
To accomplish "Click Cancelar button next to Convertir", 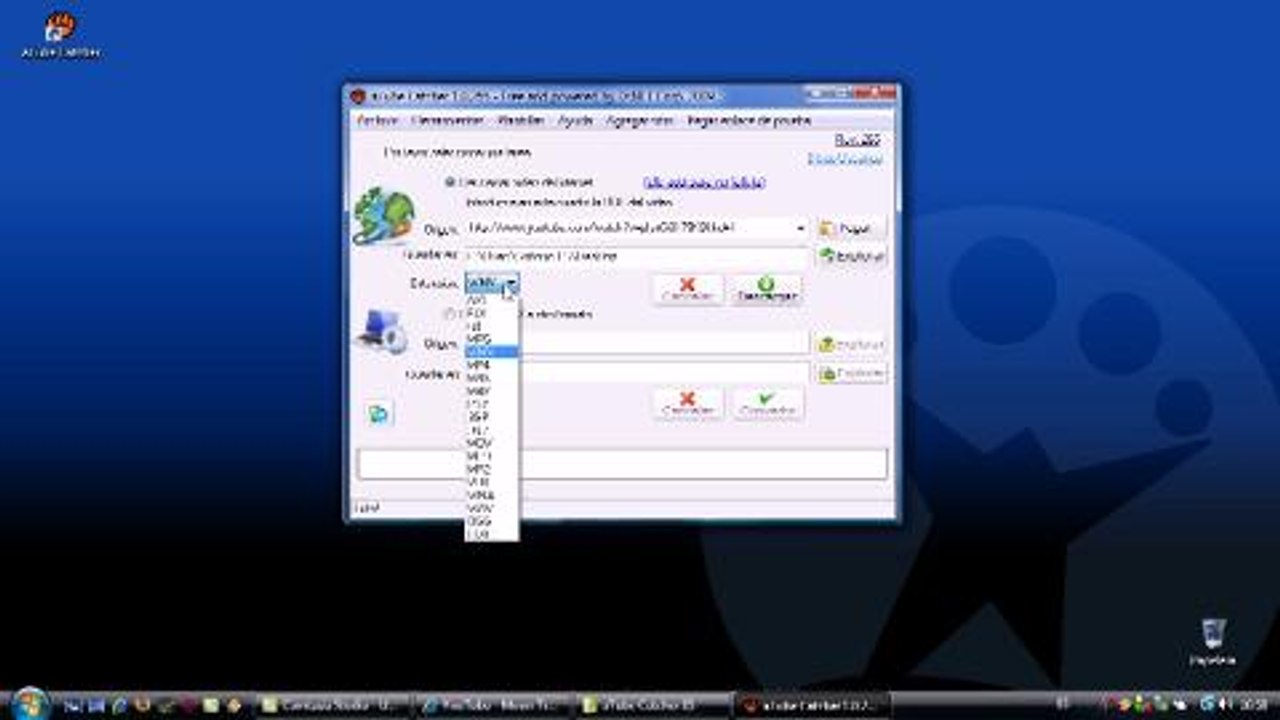I will coord(688,404).
